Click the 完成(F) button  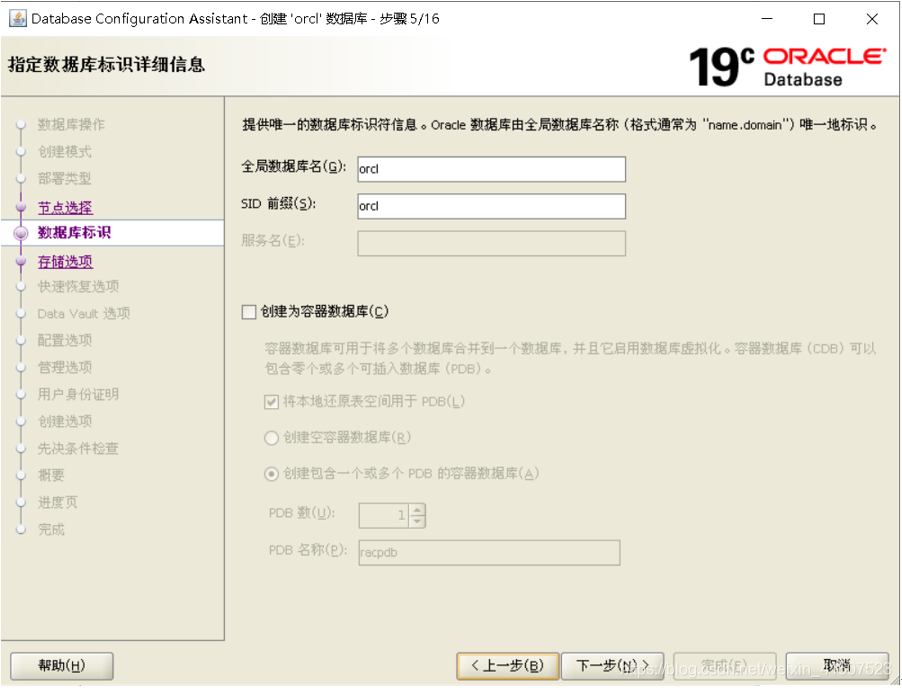click(724, 666)
